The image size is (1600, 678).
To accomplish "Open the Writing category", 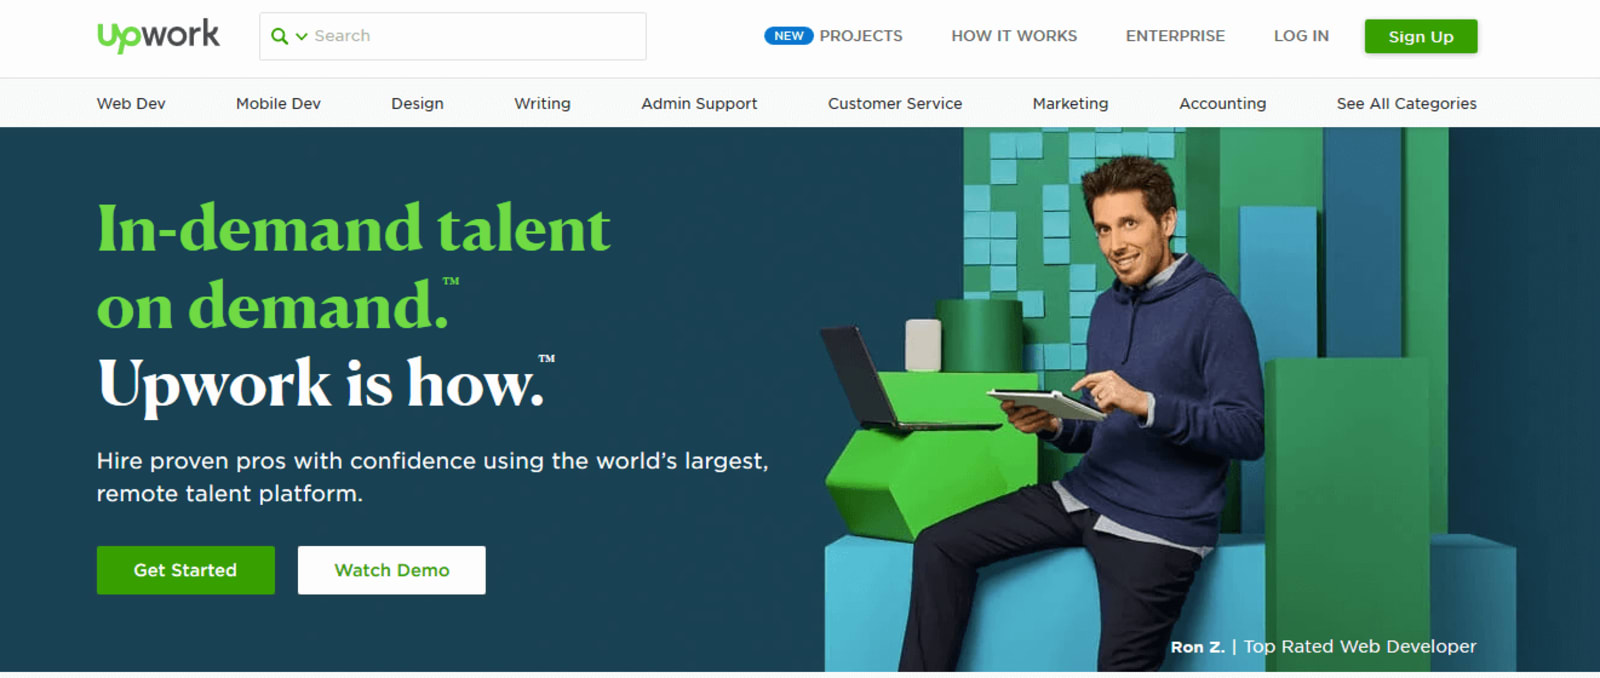I will (x=542, y=103).
